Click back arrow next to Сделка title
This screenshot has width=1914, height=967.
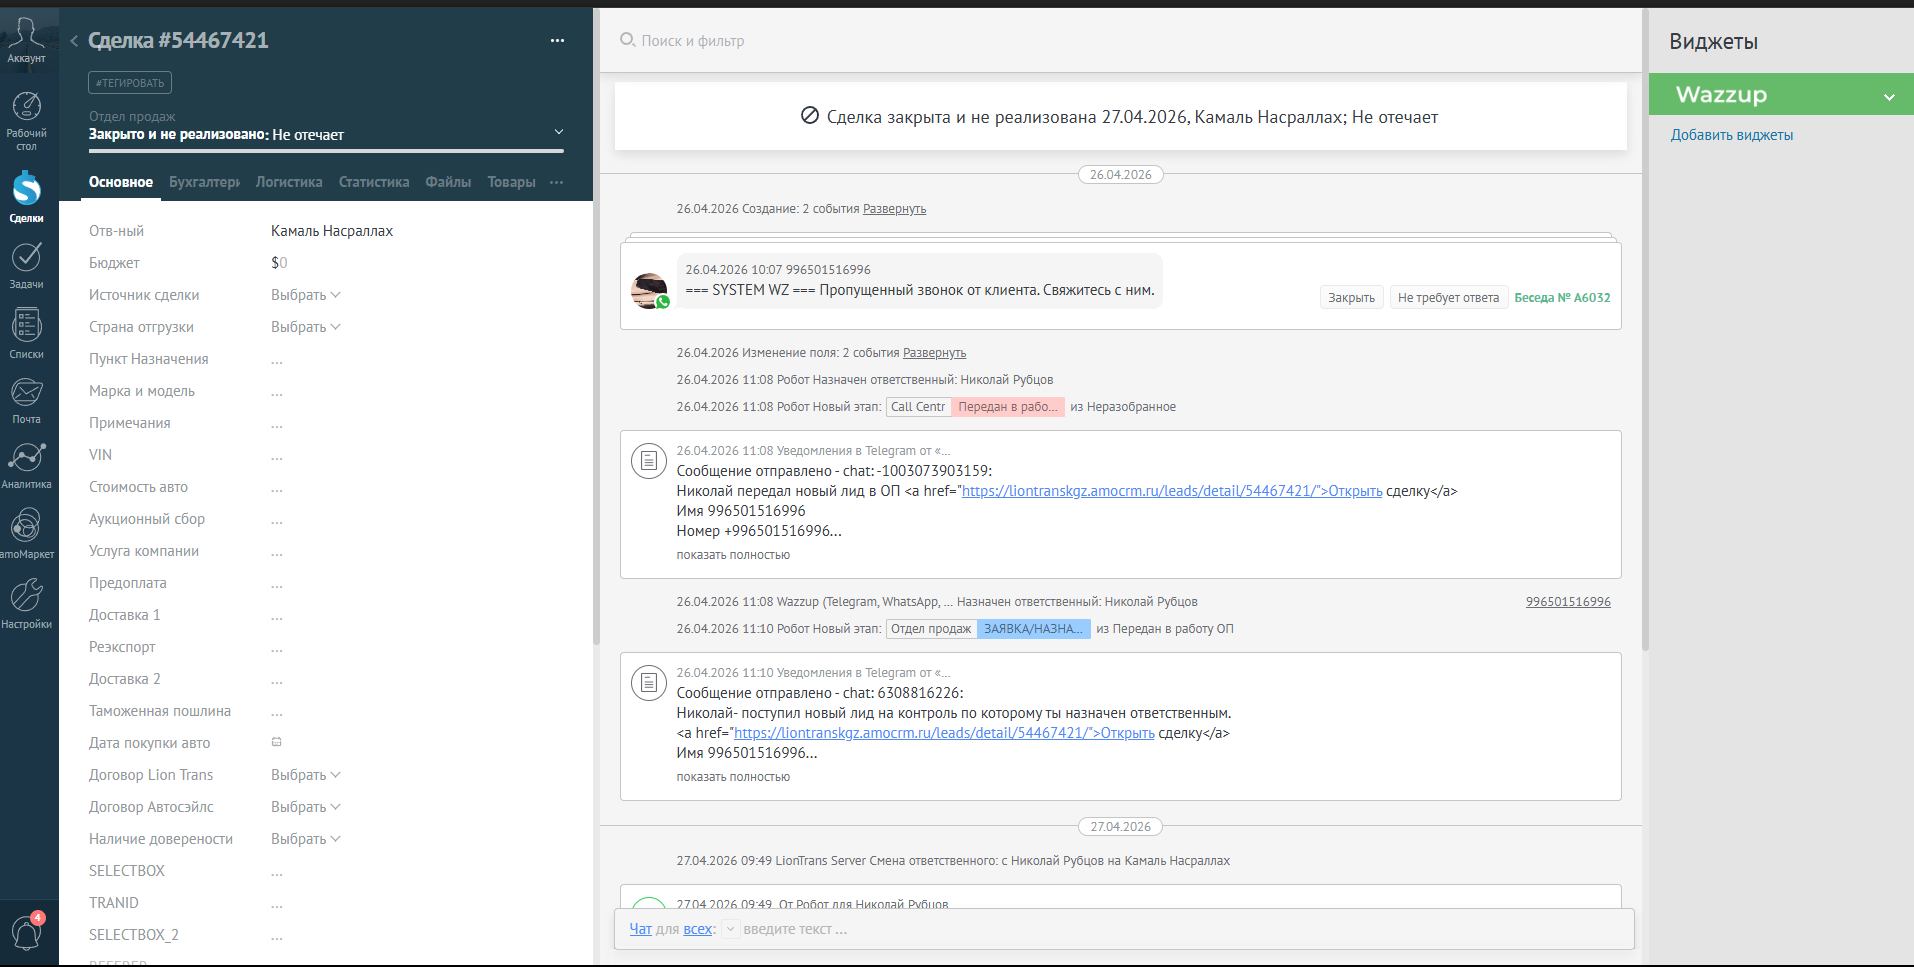click(x=74, y=41)
